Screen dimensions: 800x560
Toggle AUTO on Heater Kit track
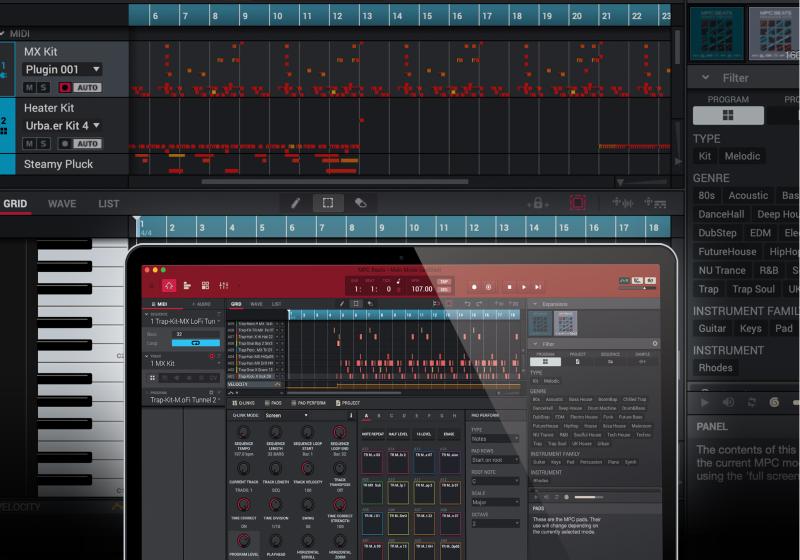[87, 144]
